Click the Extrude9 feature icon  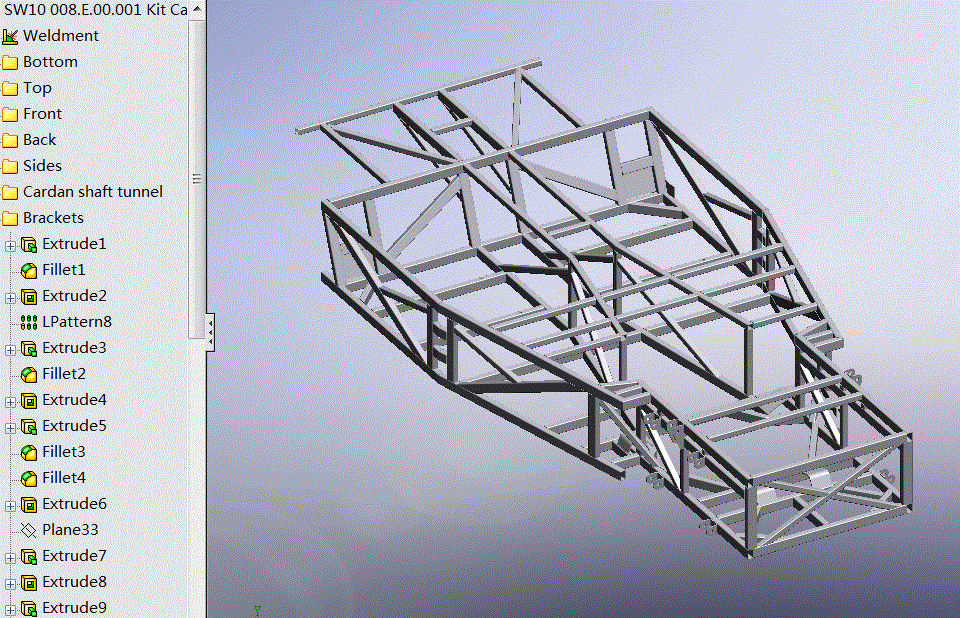[x=29, y=609]
